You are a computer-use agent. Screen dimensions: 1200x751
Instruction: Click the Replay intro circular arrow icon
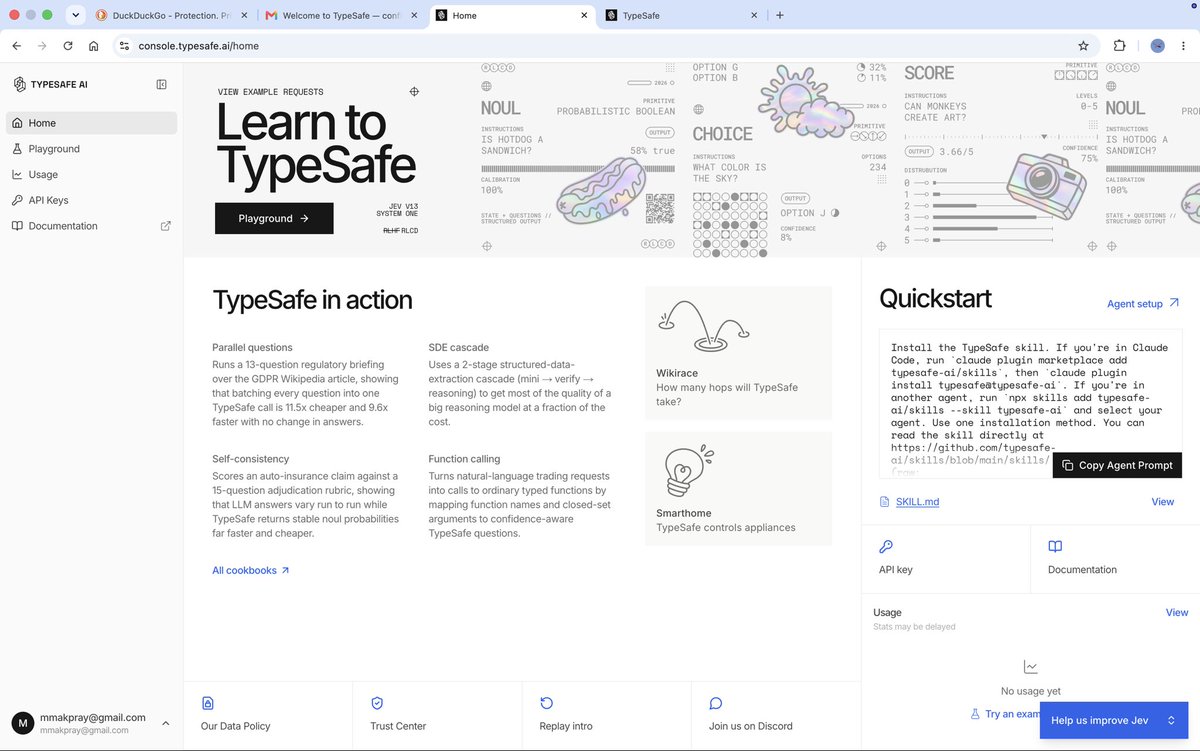(x=546, y=703)
